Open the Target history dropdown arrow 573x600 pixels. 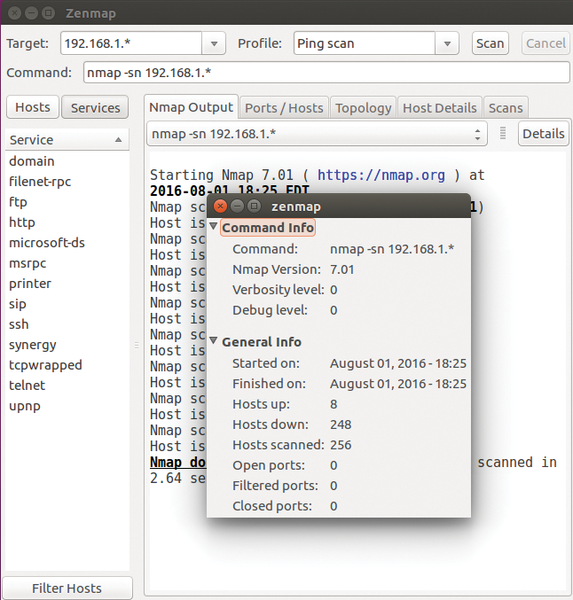(214, 44)
